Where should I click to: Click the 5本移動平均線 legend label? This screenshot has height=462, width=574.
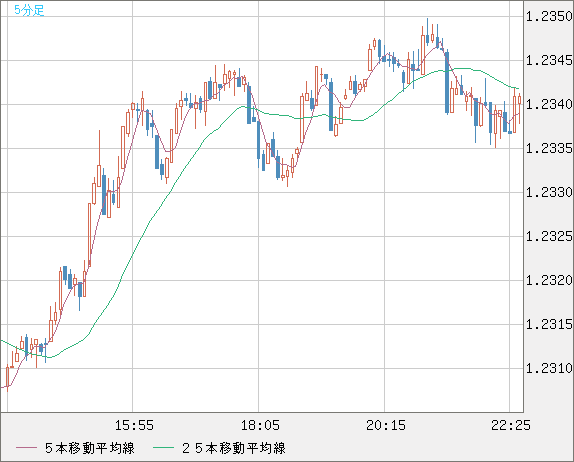tap(90, 448)
